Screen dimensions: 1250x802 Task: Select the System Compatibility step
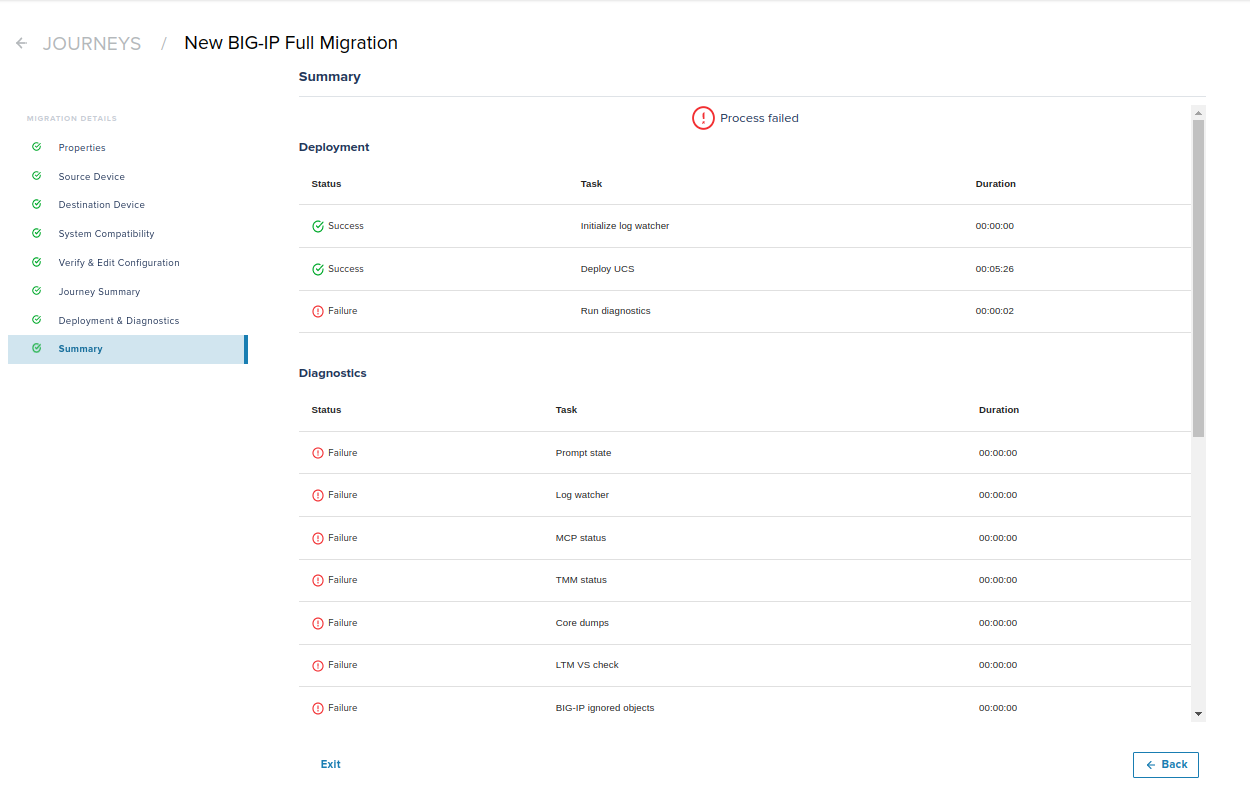[x=106, y=234]
